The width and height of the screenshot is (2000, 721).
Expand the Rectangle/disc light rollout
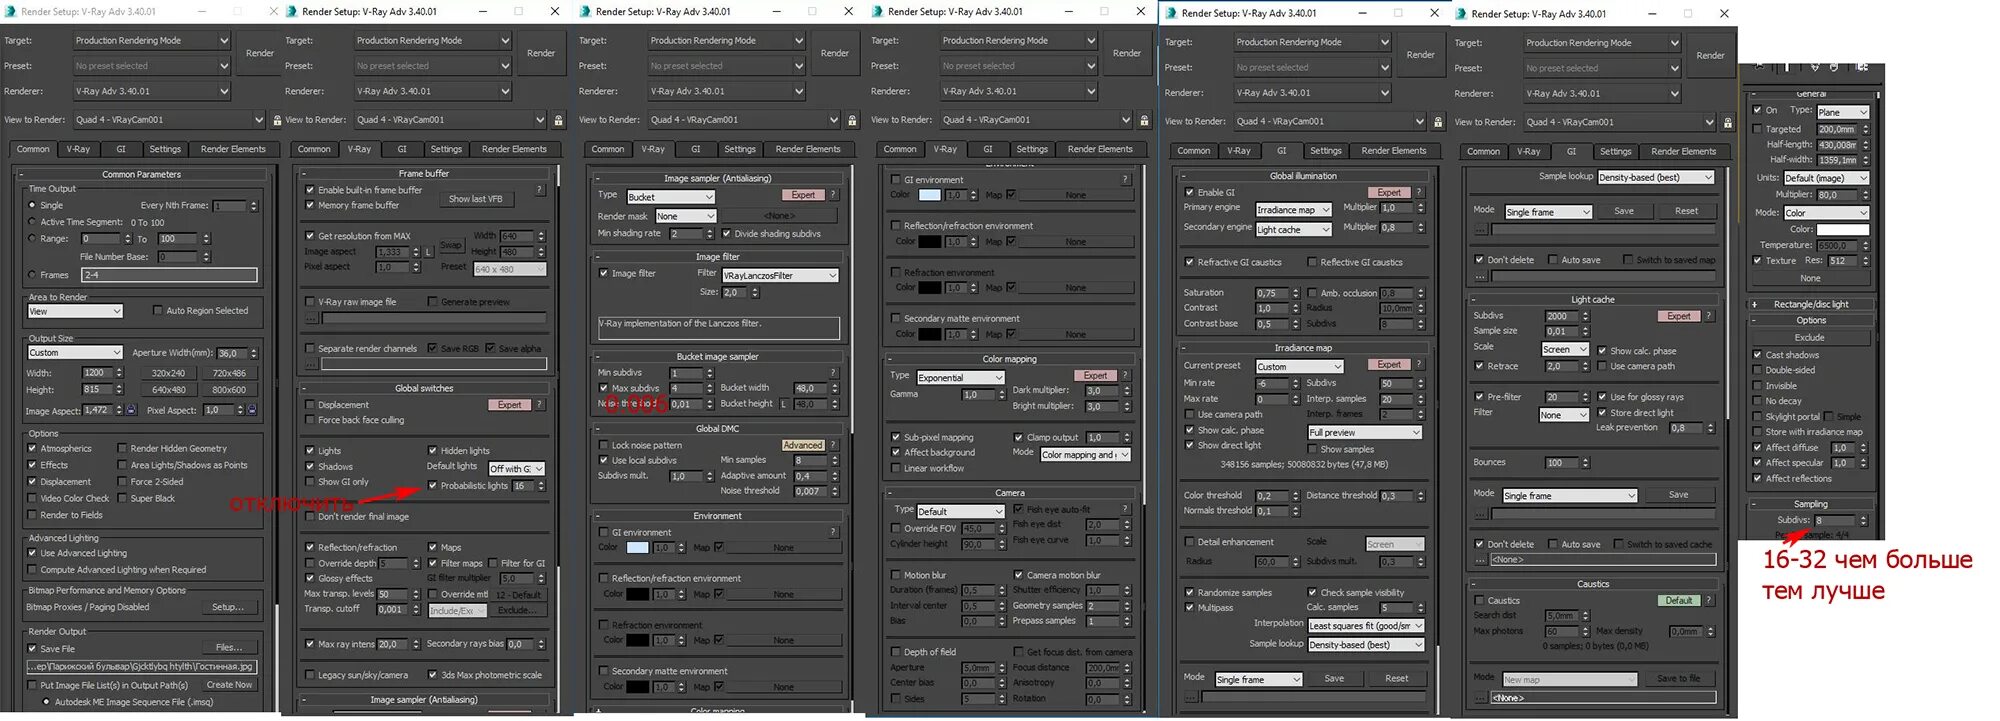(x=1811, y=304)
